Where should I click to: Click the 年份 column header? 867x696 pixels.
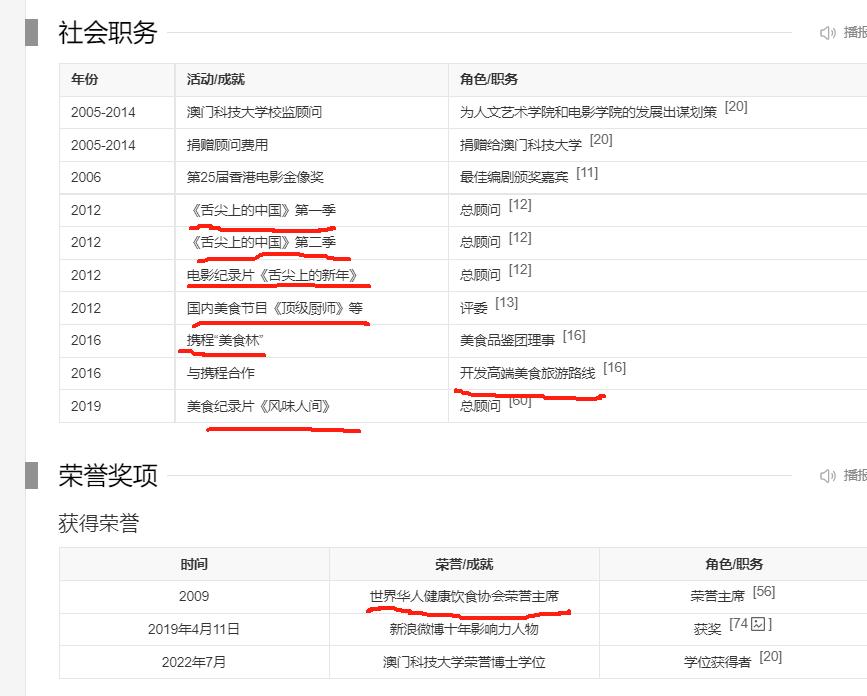[x=85, y=80]
